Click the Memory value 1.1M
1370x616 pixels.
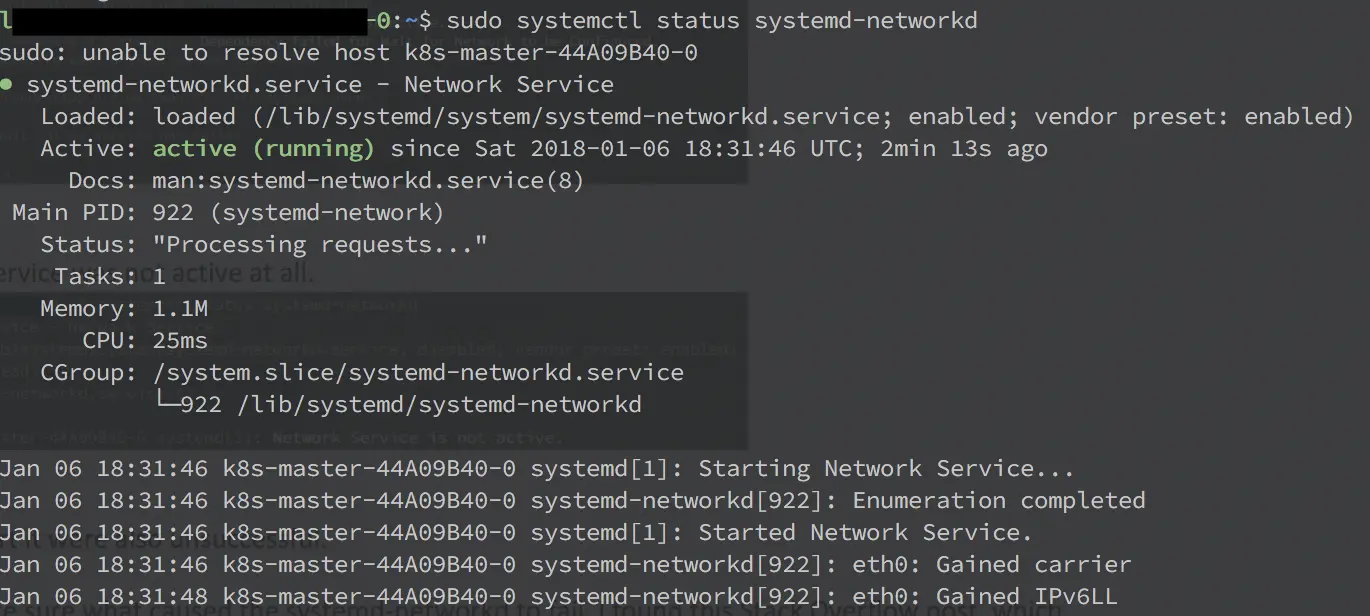click(x=180, y=309)
